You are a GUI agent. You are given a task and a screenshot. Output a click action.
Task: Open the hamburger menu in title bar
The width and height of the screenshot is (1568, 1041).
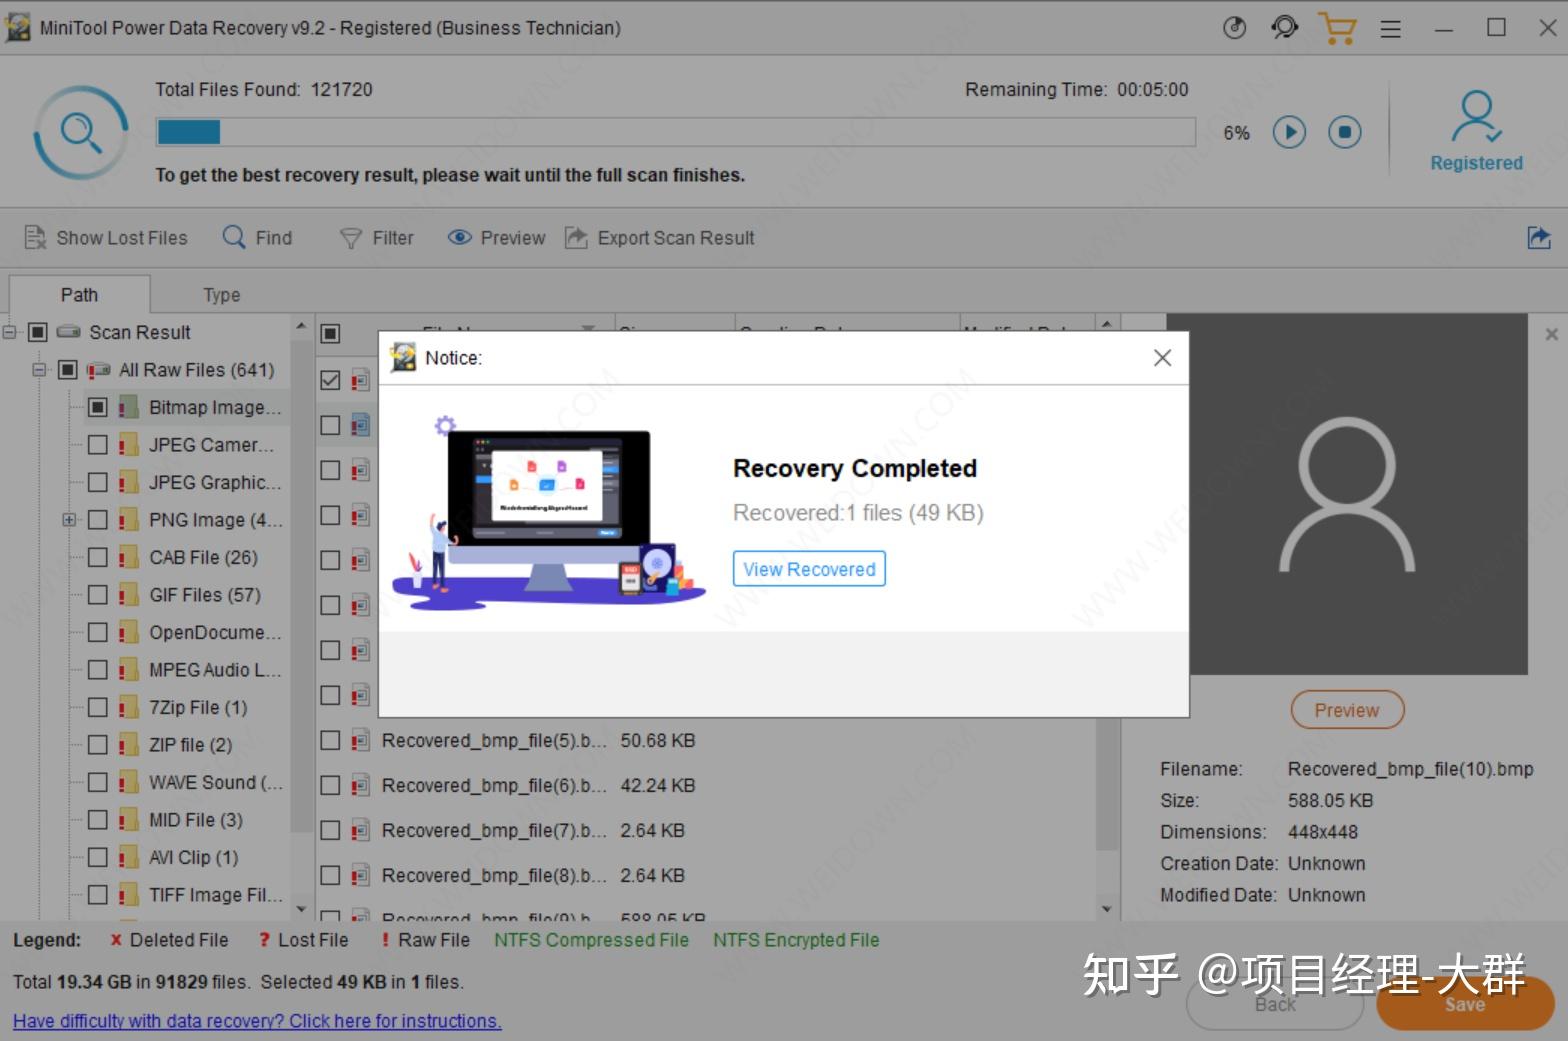(1391, 29)
